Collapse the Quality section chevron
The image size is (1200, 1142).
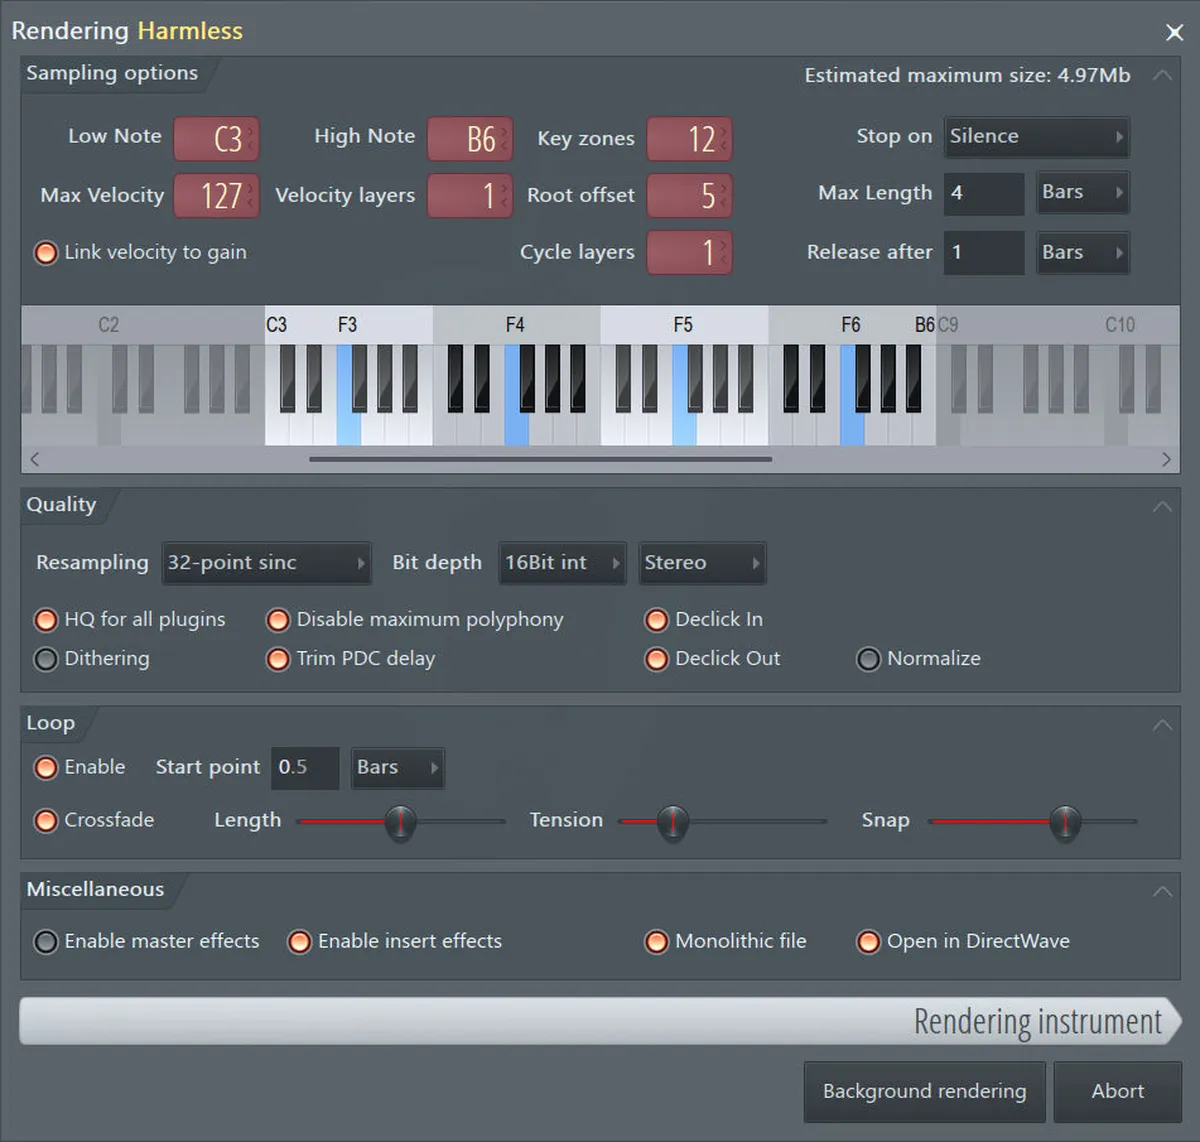tap(1161, 506)
